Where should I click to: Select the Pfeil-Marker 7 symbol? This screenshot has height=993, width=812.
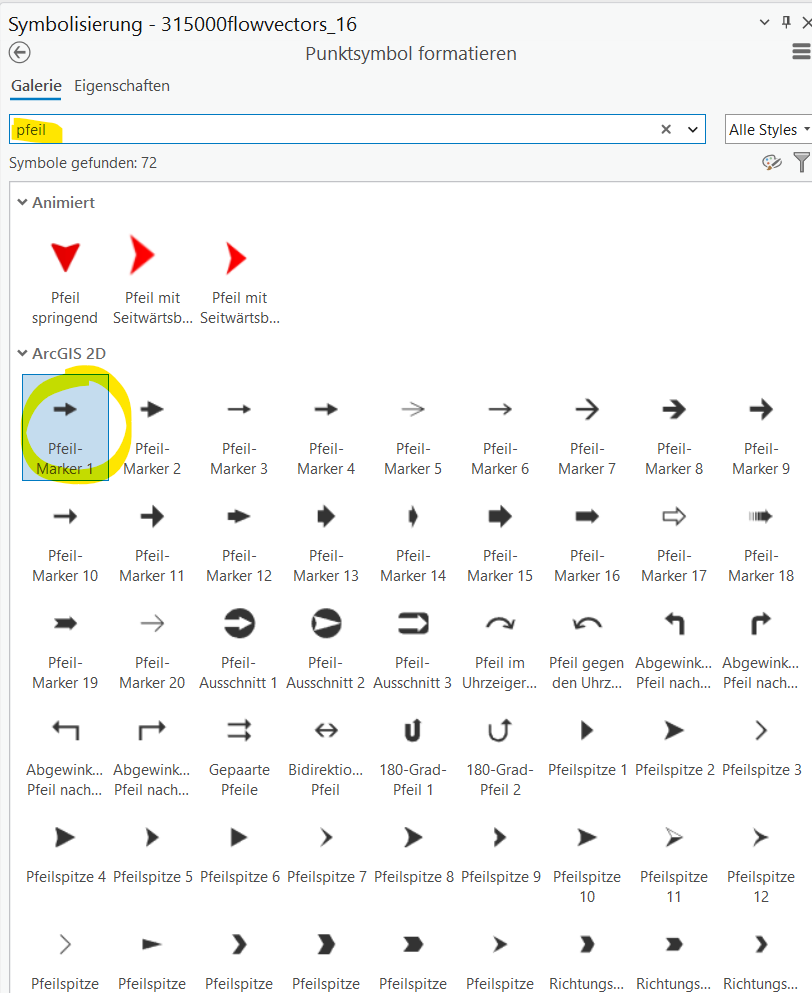[x=587, y=427]
